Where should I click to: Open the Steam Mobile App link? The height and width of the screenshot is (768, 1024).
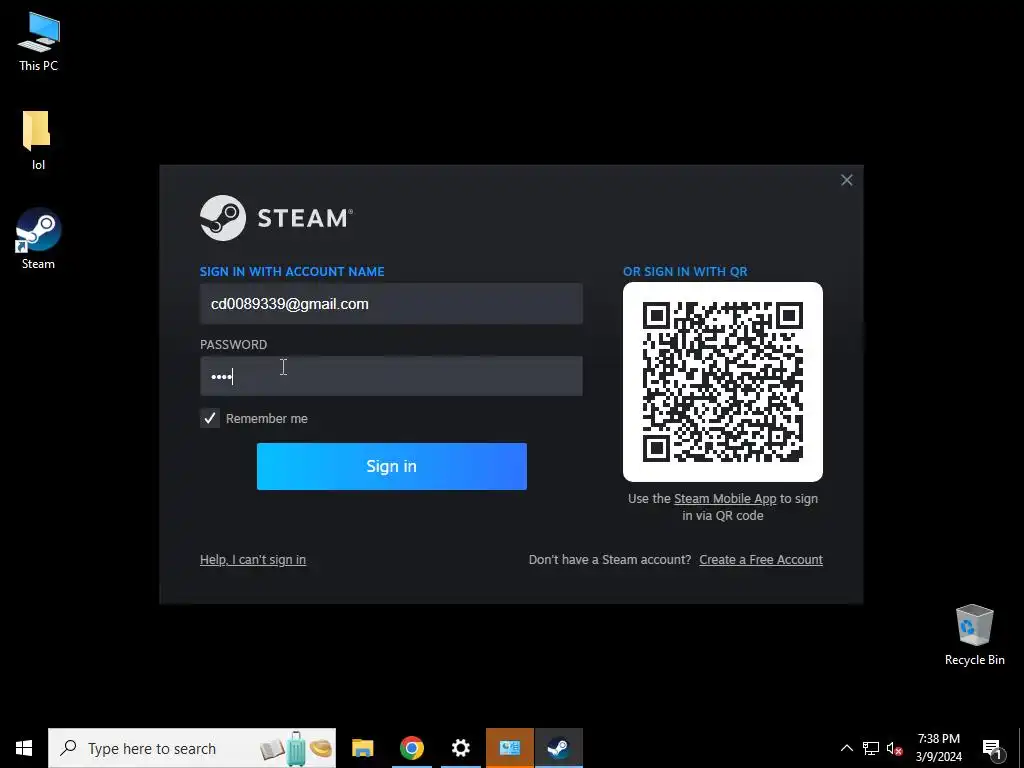point(725,499)
